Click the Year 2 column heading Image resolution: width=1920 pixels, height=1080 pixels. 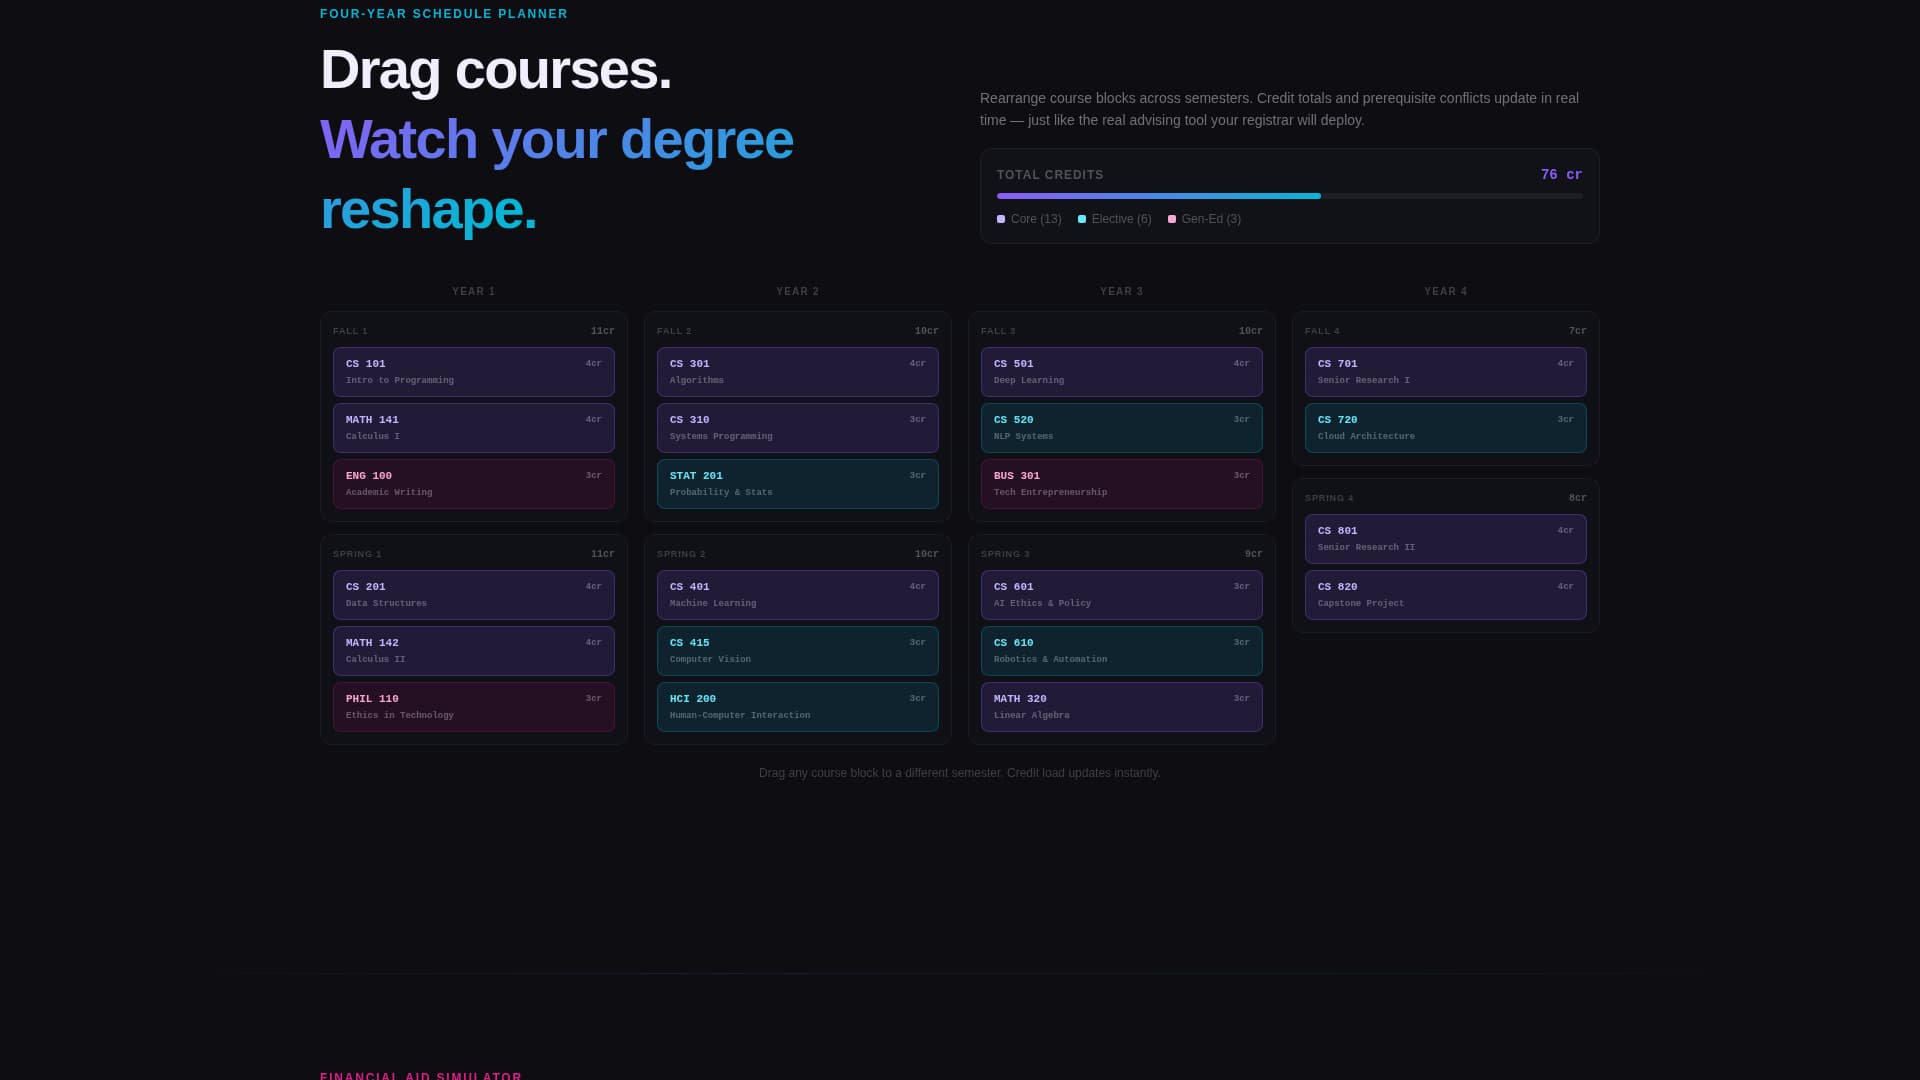click(797, 292)
